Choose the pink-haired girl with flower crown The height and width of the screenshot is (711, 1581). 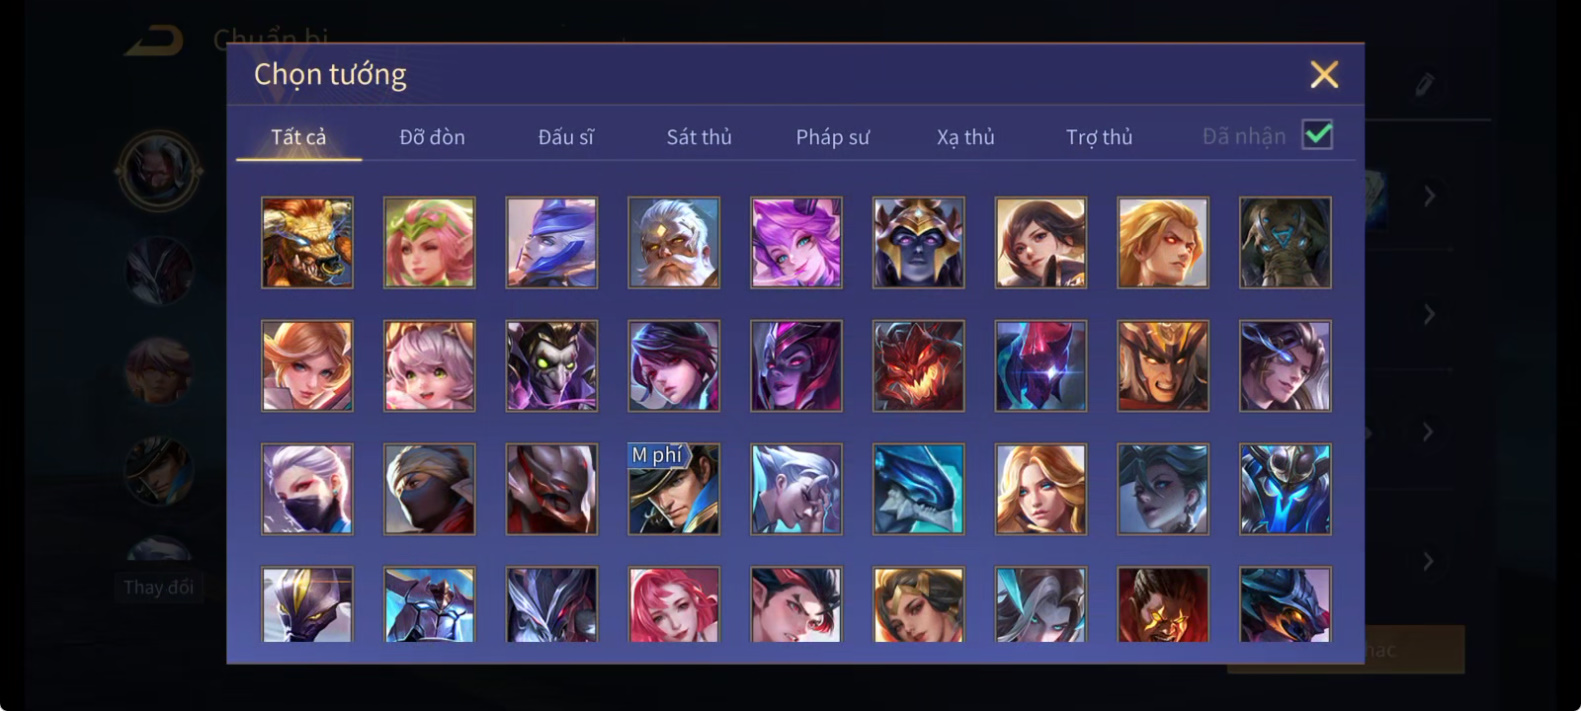tap(429, 243)
